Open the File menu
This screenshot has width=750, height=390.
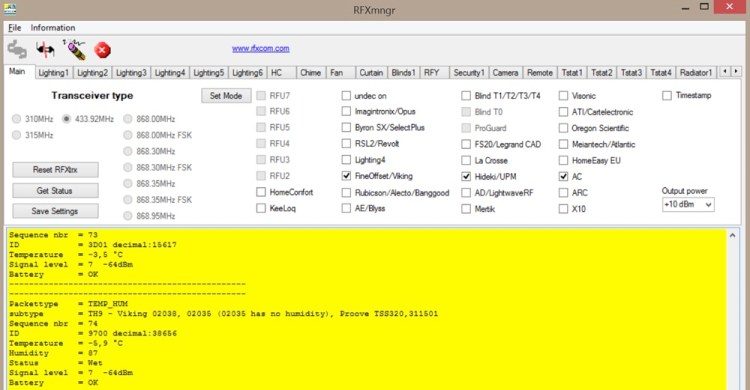tap(14, 28)
